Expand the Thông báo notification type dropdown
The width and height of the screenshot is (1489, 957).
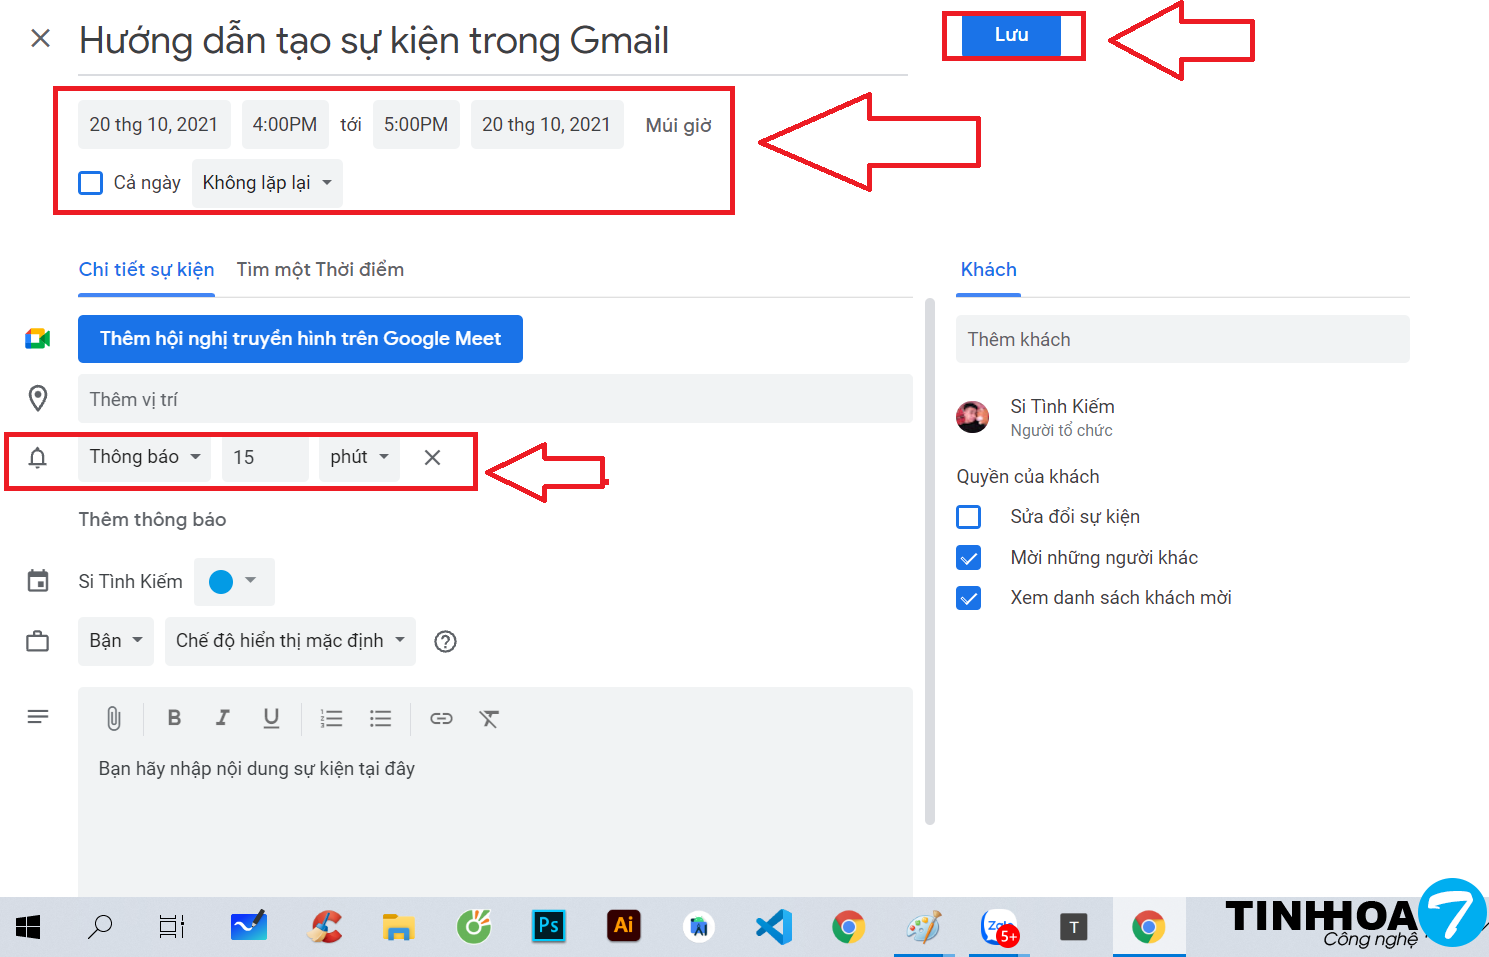tap(145, 457)
